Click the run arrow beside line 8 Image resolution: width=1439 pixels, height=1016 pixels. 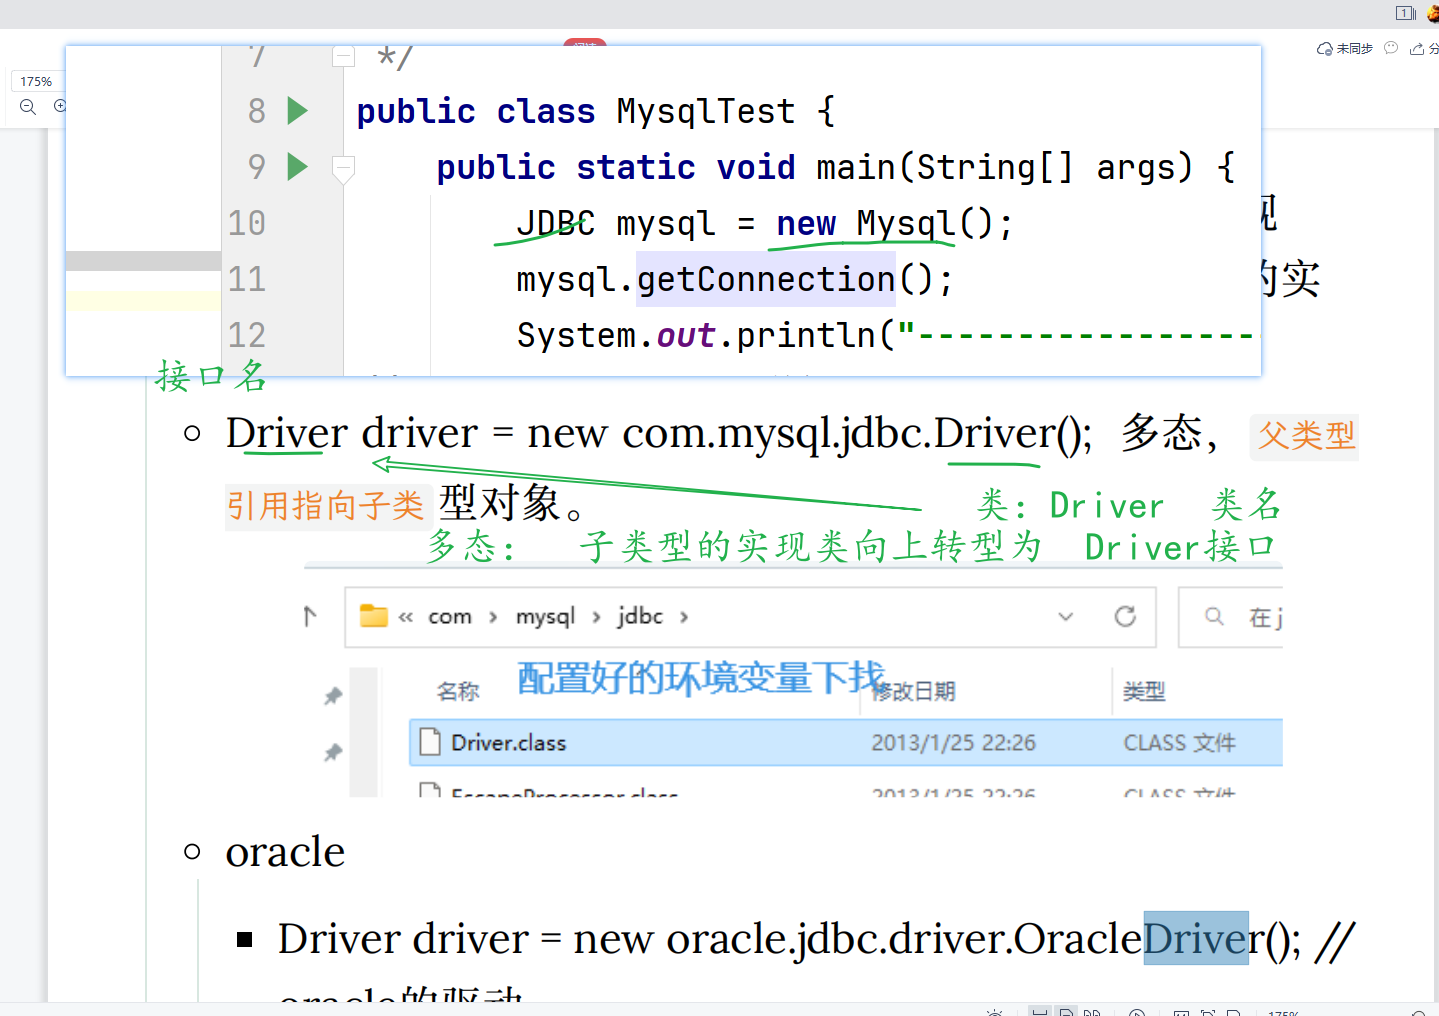pyautogui.click(x=297, y=110)
